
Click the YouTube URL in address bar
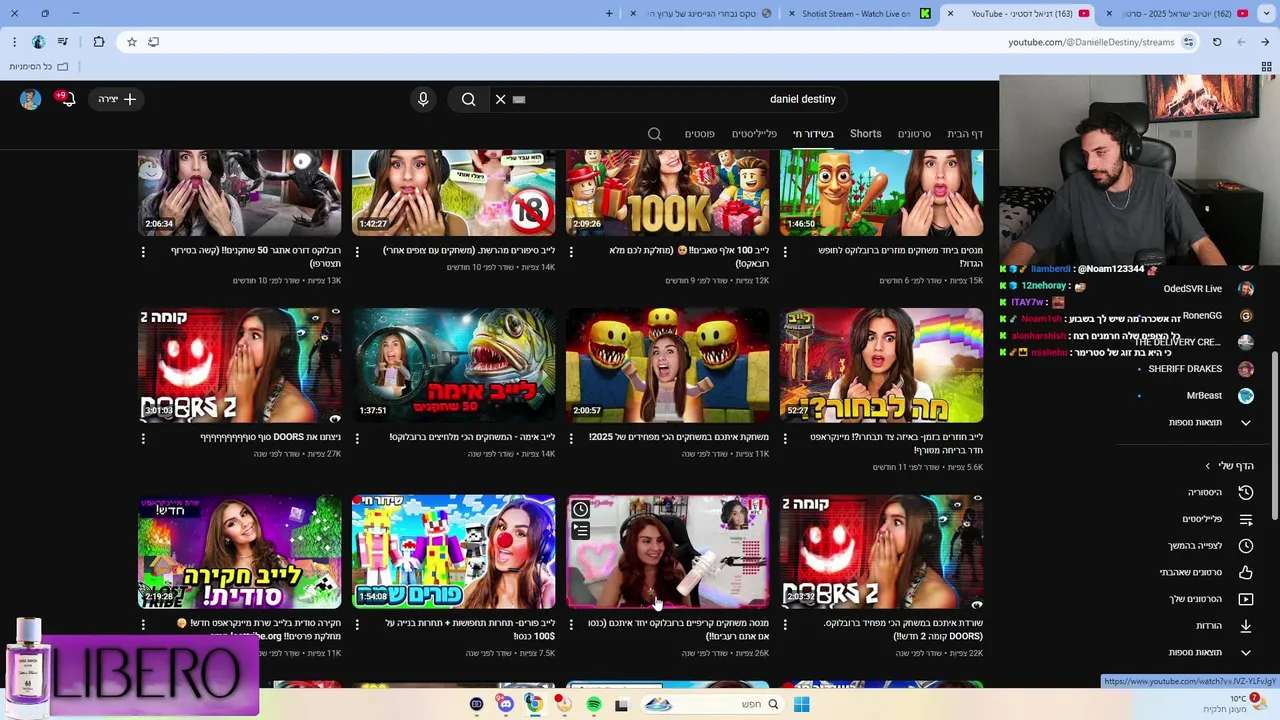tap(1091, 42)
